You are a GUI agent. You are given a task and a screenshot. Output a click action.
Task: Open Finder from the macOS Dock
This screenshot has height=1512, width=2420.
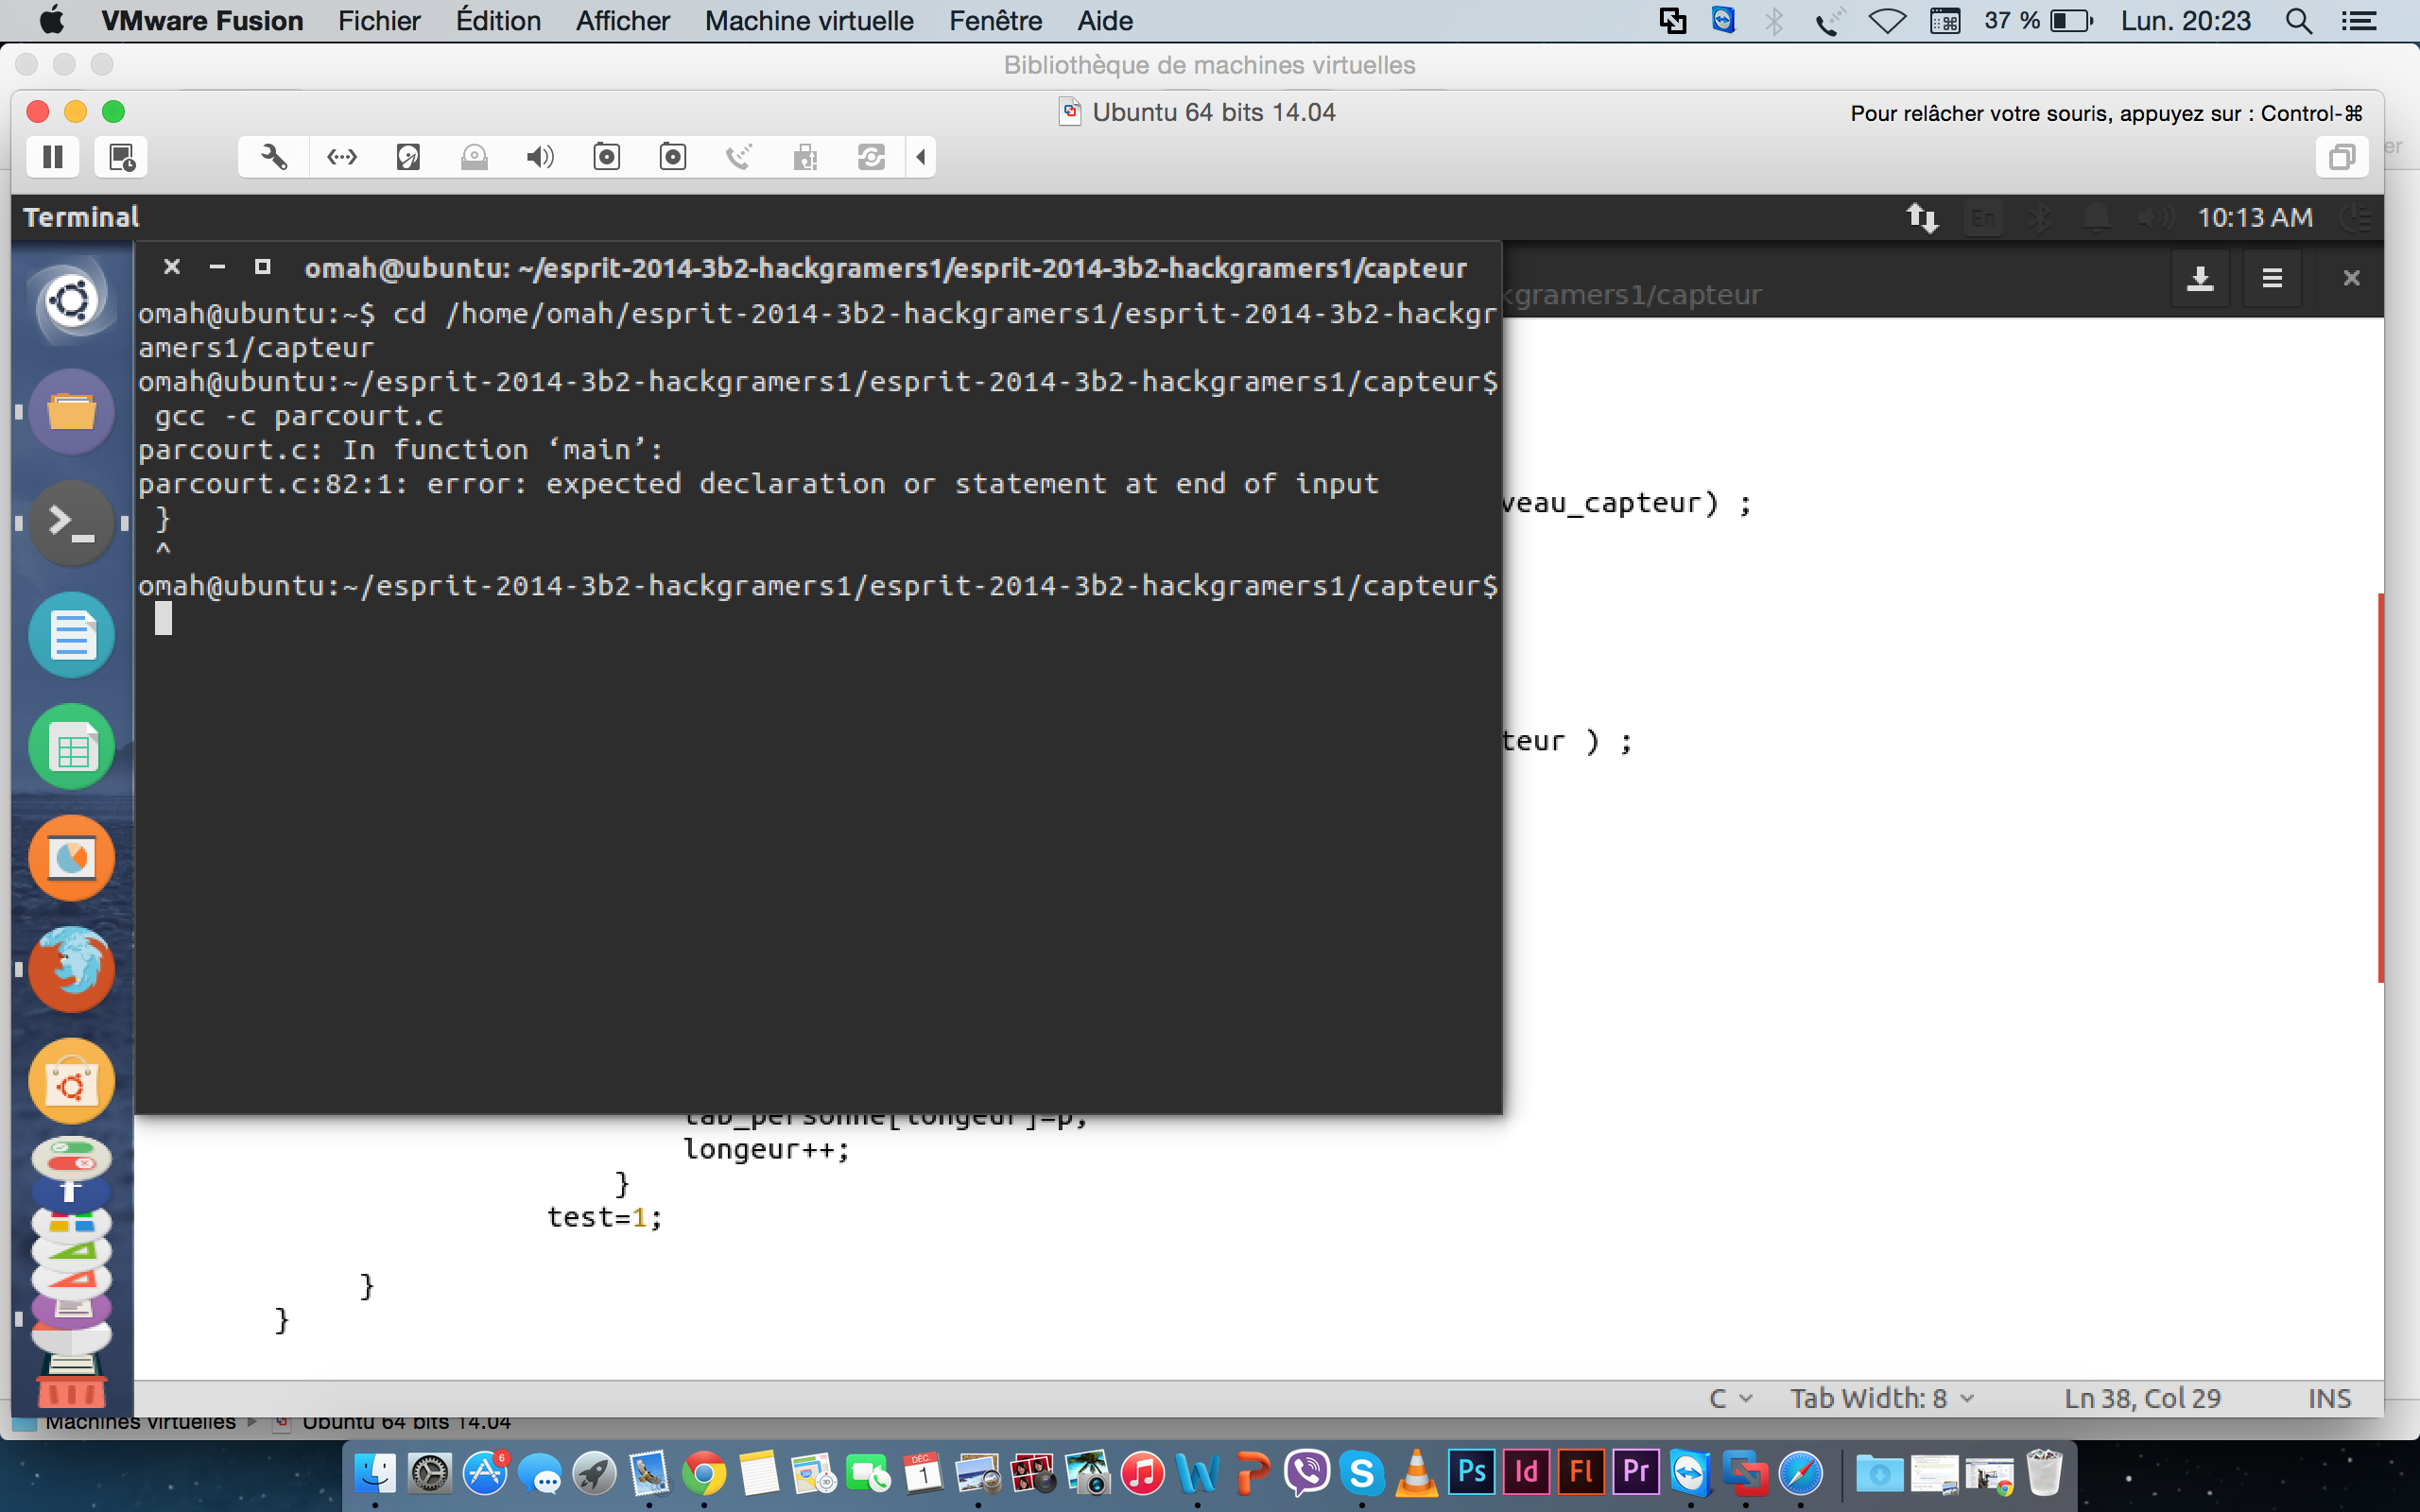tap(375, 1473)
